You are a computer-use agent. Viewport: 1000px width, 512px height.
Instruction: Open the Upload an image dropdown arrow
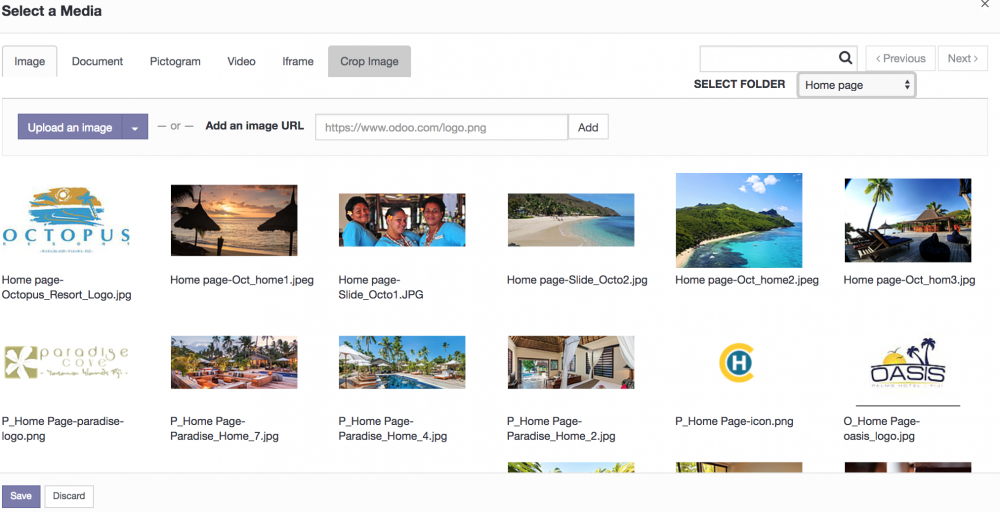pos(135,128)
